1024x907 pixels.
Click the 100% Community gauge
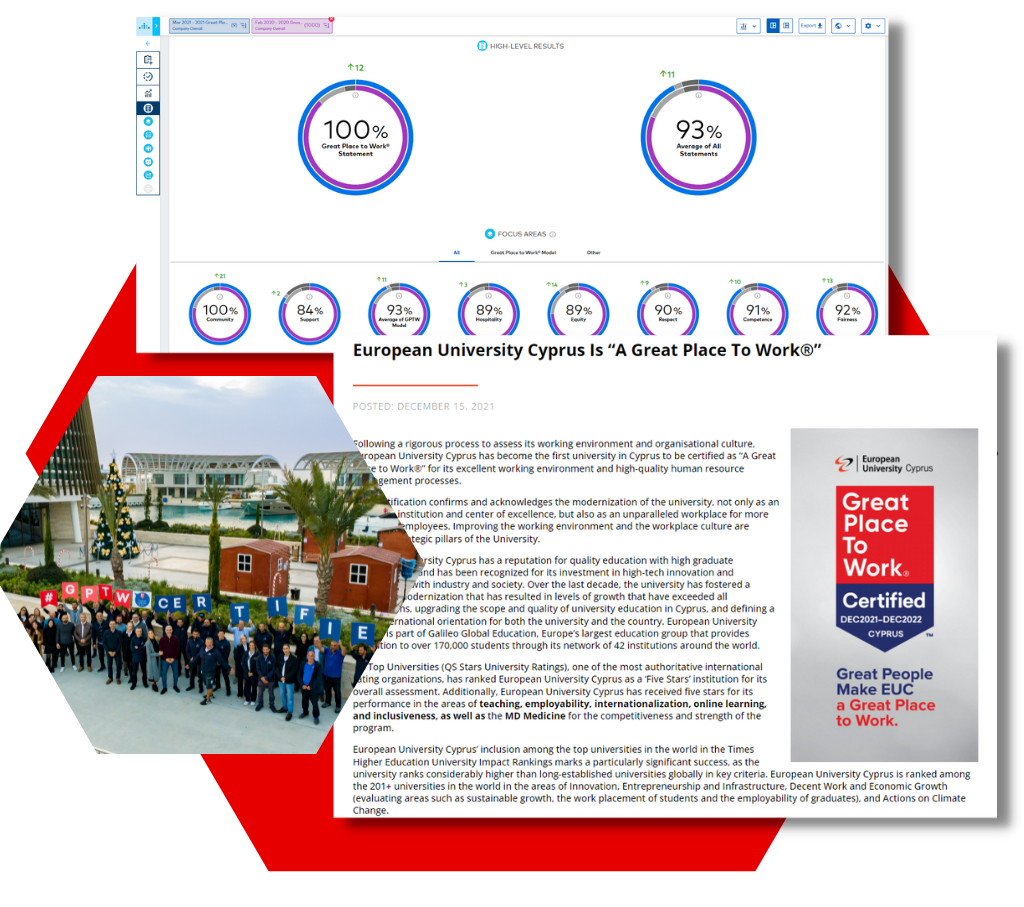(x=219, y=313)
